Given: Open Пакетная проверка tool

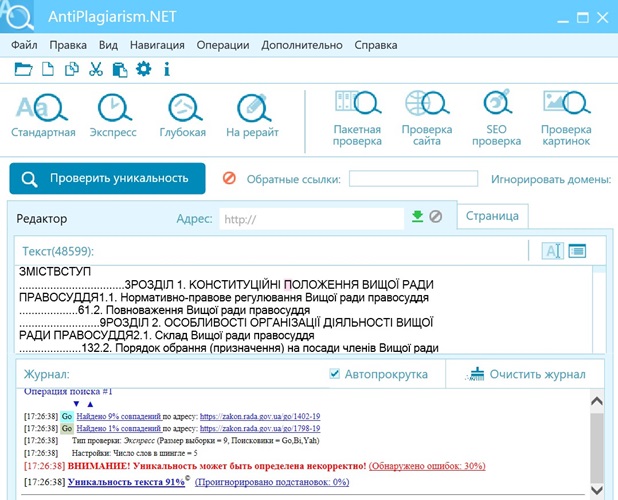Looking at the screenshot, I should pos(357,118).
